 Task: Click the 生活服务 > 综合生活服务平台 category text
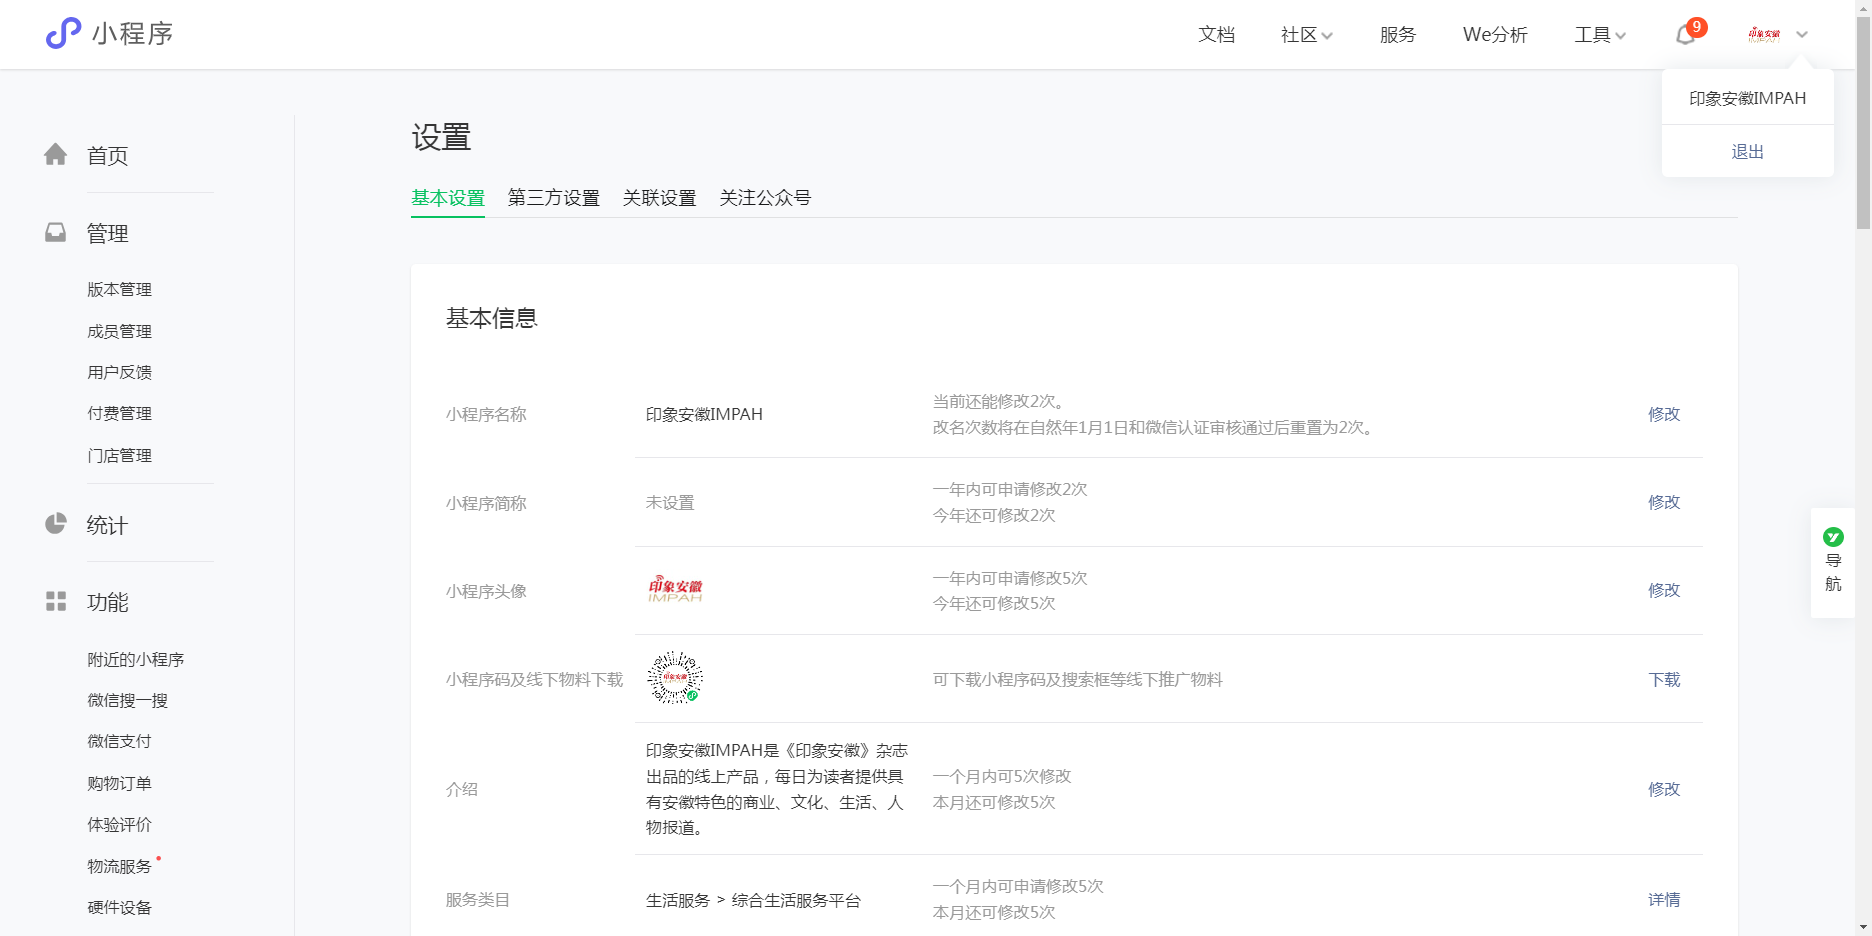[x=753, y=900]
